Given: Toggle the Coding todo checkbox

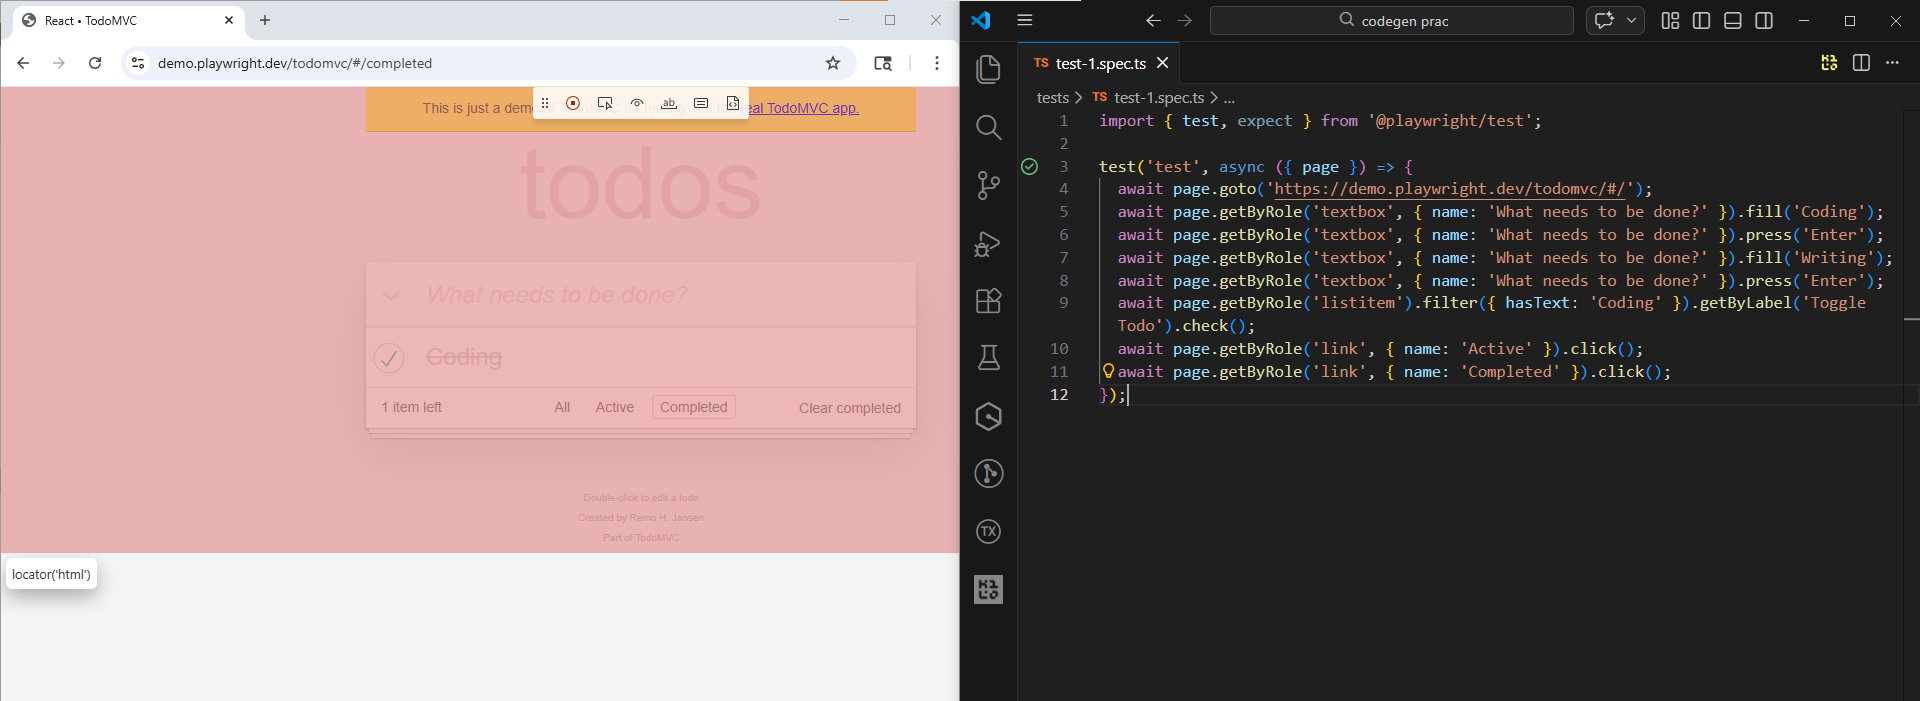Looking at the screenshot, I should click(x=389, y=357).
